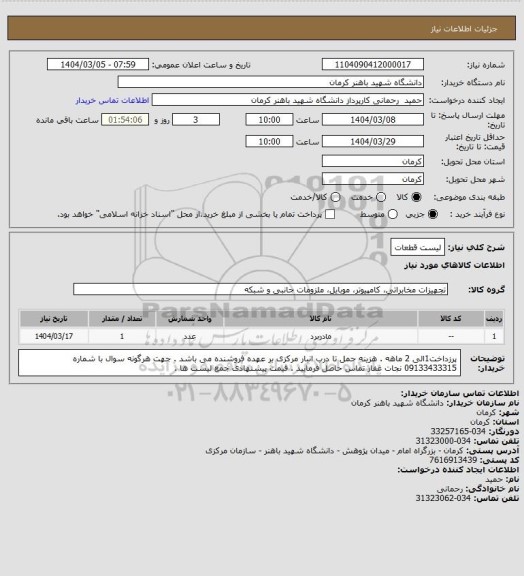Click the نام کالا column header
This screenshot has width=524, height=576.
click(x=320, y=319)
